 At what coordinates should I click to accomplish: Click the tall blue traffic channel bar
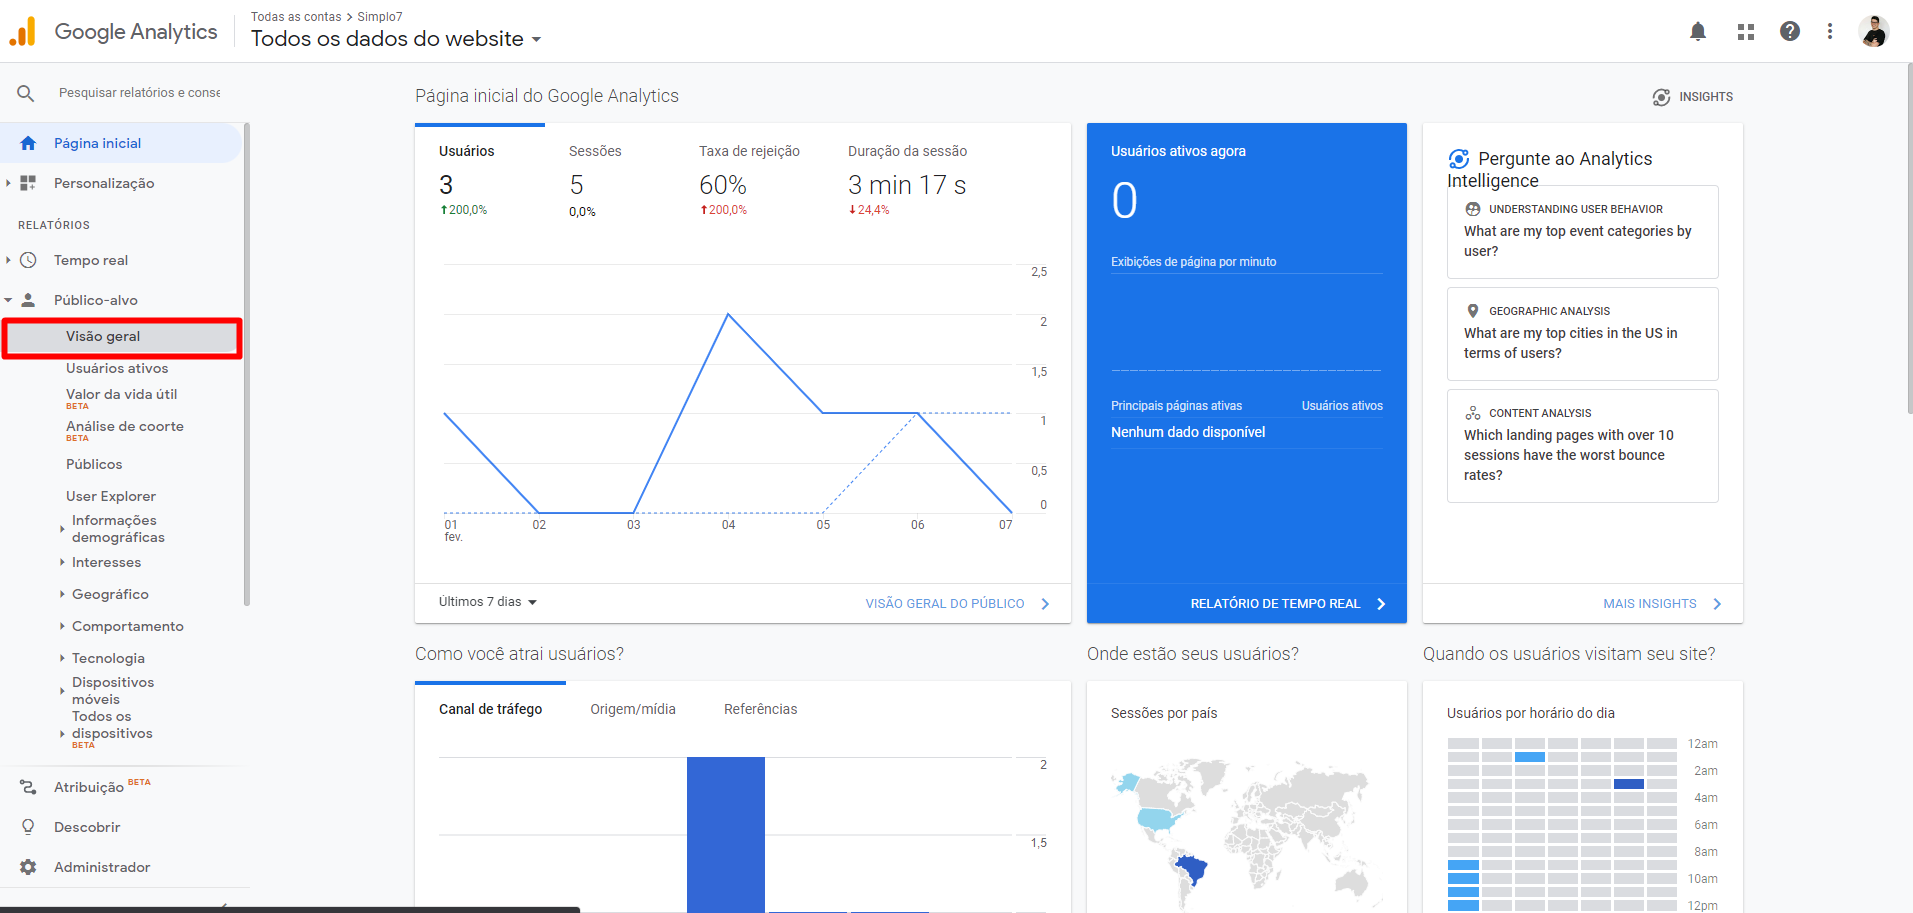(x=726, y=834)
